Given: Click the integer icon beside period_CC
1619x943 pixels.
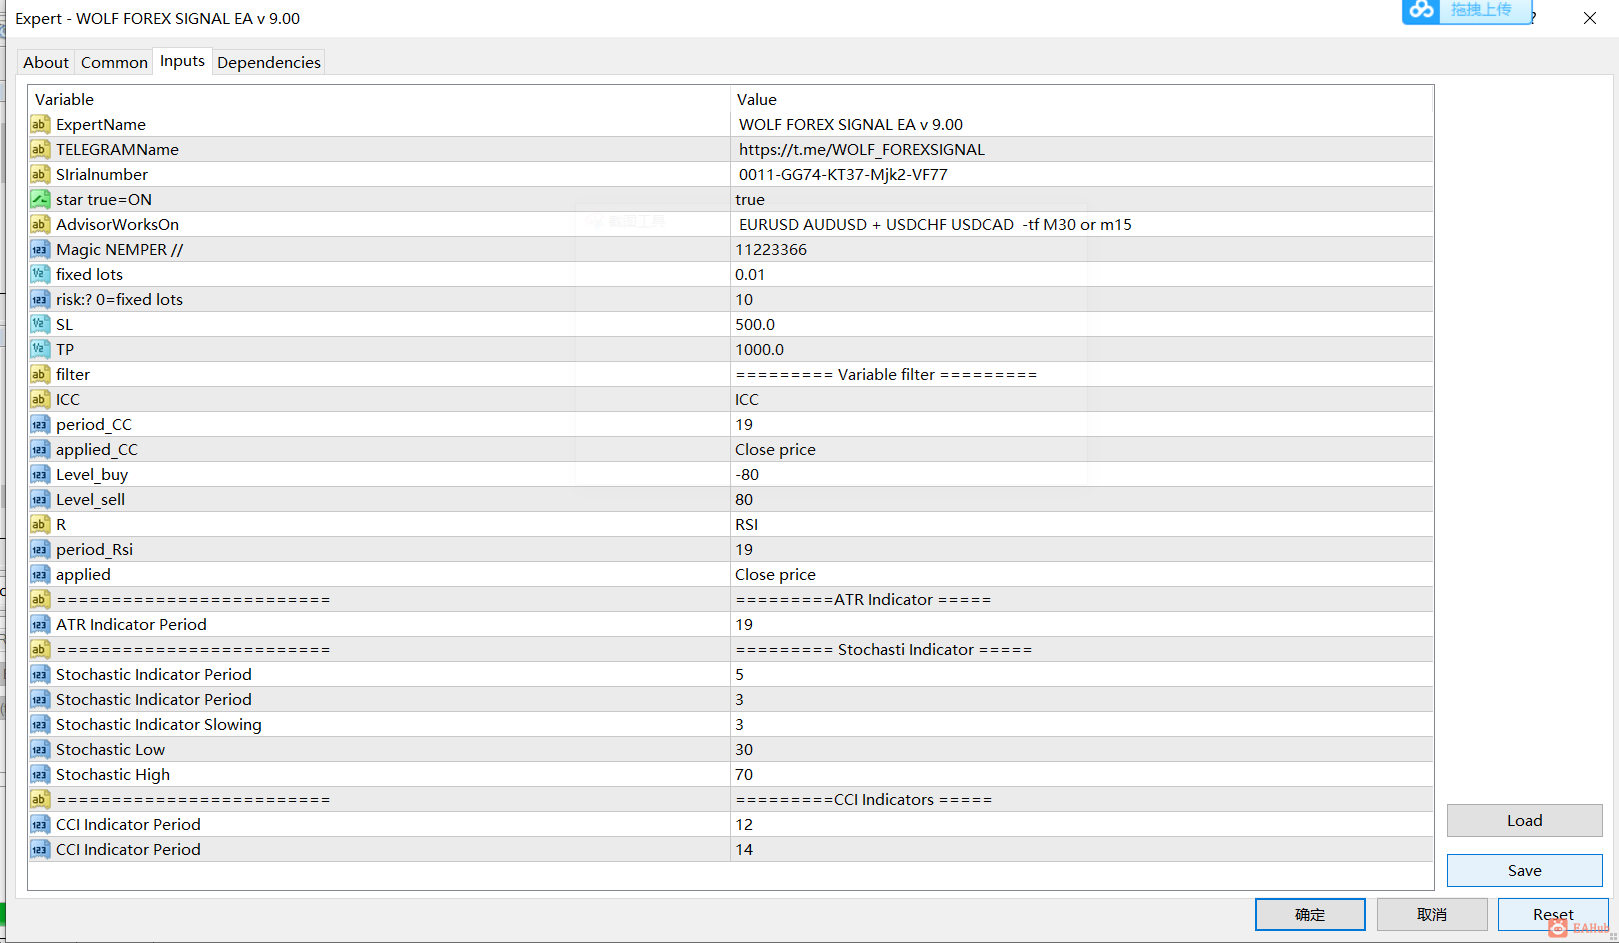Looking at the screenshot, I should click(39, 424).
